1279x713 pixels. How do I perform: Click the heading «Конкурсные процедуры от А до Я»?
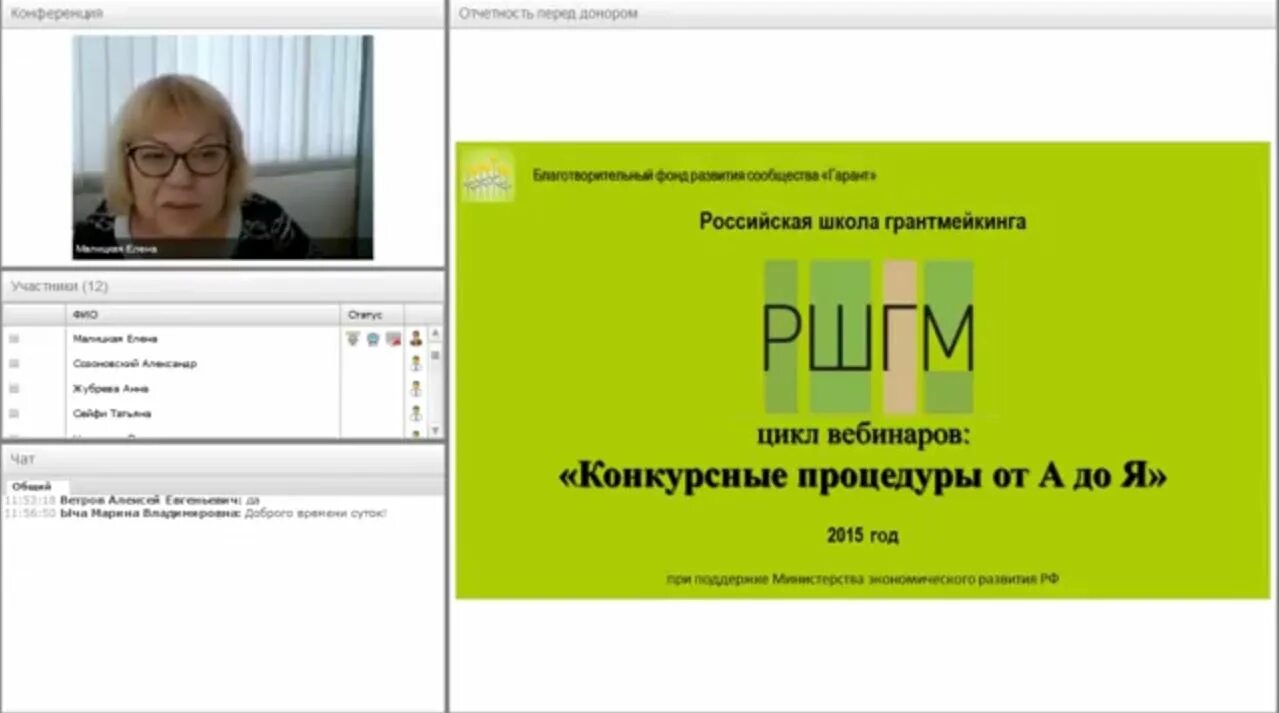862,477
